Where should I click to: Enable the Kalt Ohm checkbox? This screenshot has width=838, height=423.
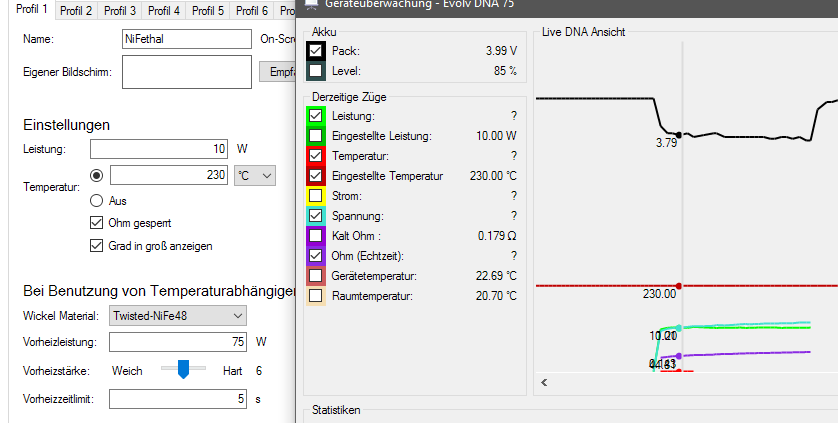pos(316,236)
